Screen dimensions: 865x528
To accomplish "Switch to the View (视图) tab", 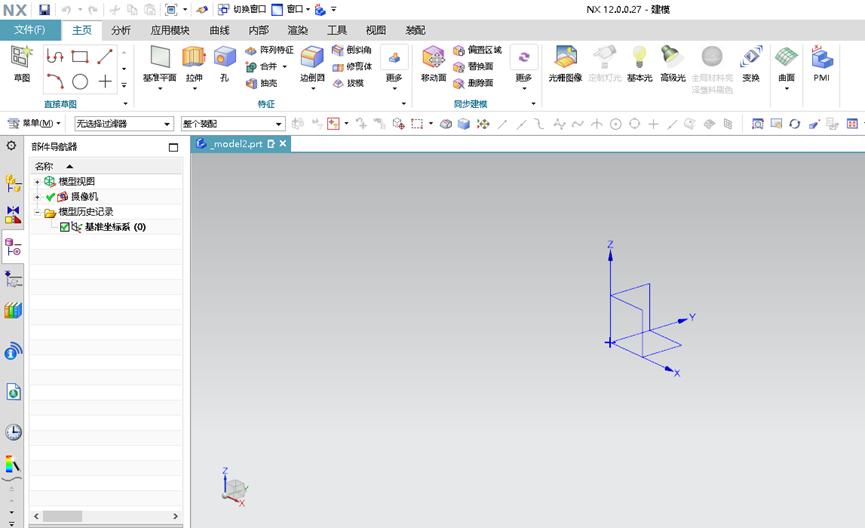I will click(376, 30).
